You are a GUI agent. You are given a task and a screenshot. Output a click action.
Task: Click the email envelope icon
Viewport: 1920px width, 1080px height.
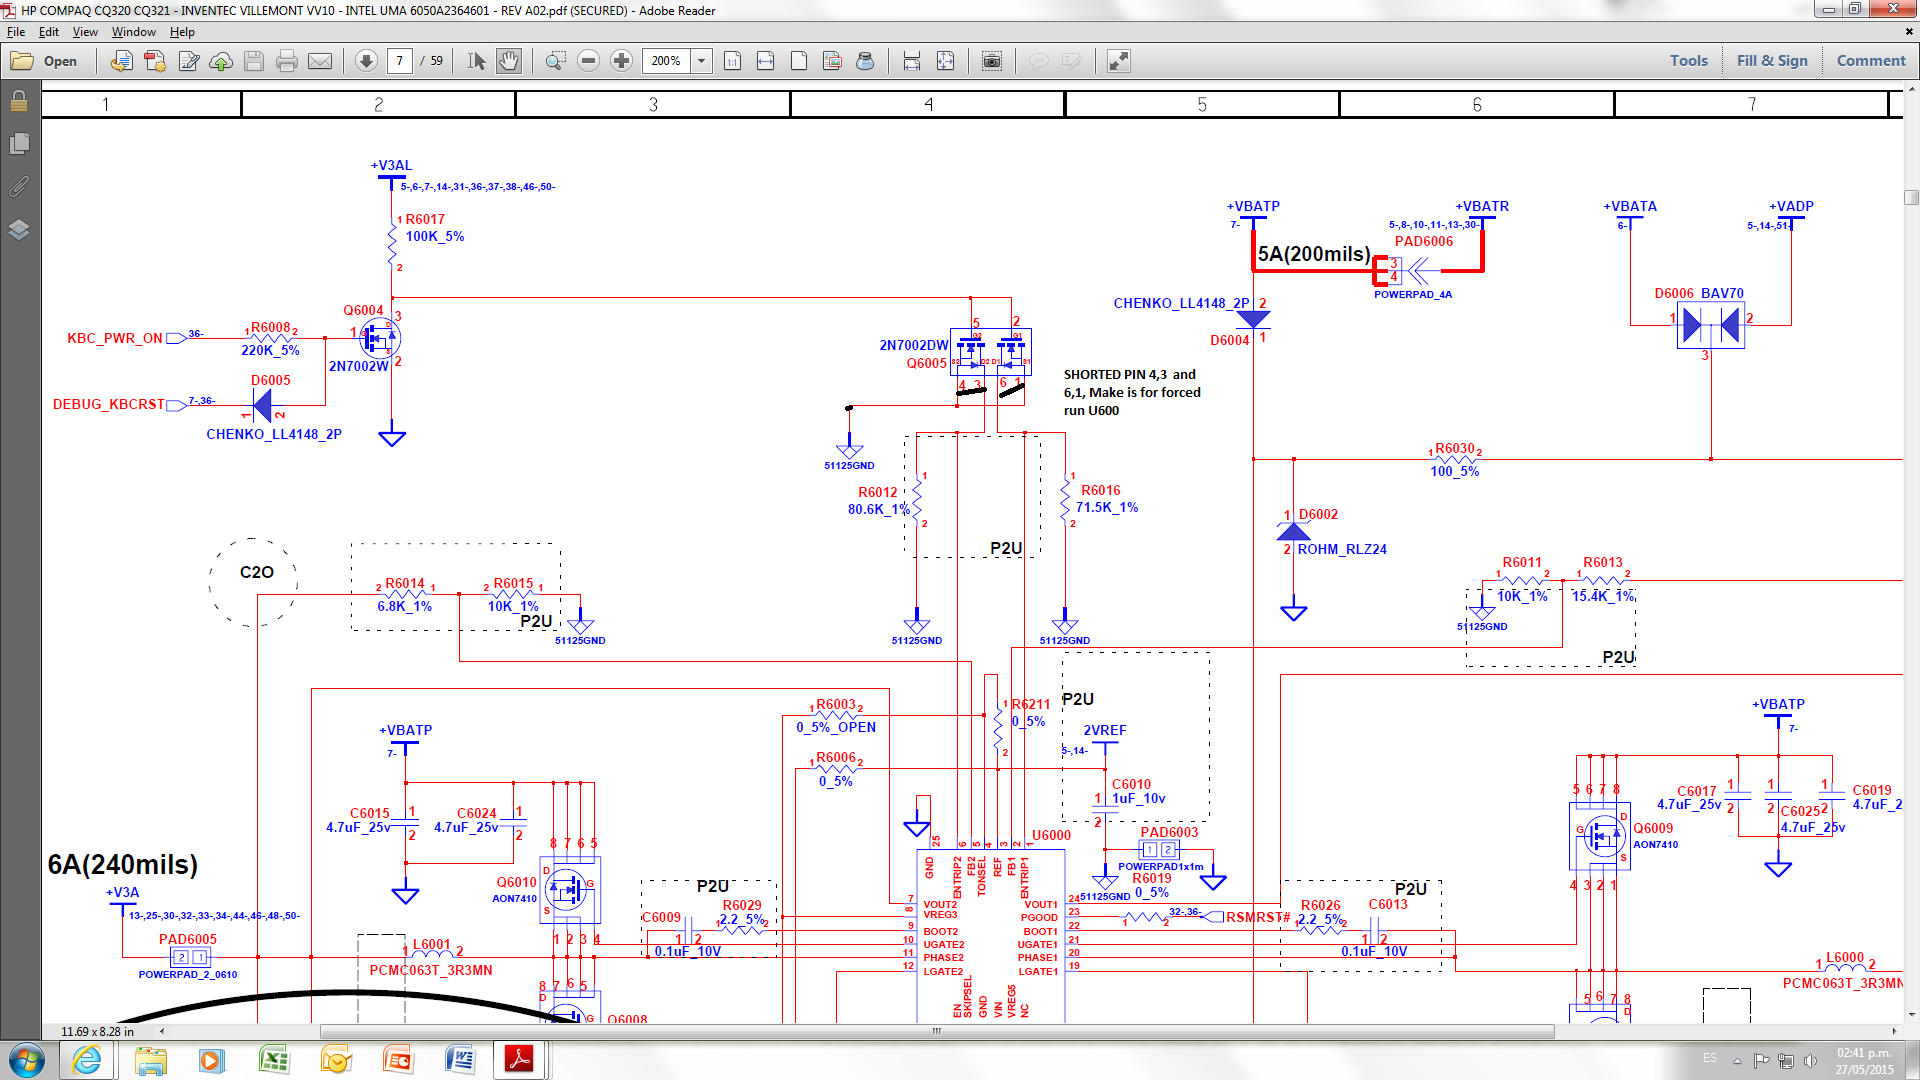pos(320,61)
